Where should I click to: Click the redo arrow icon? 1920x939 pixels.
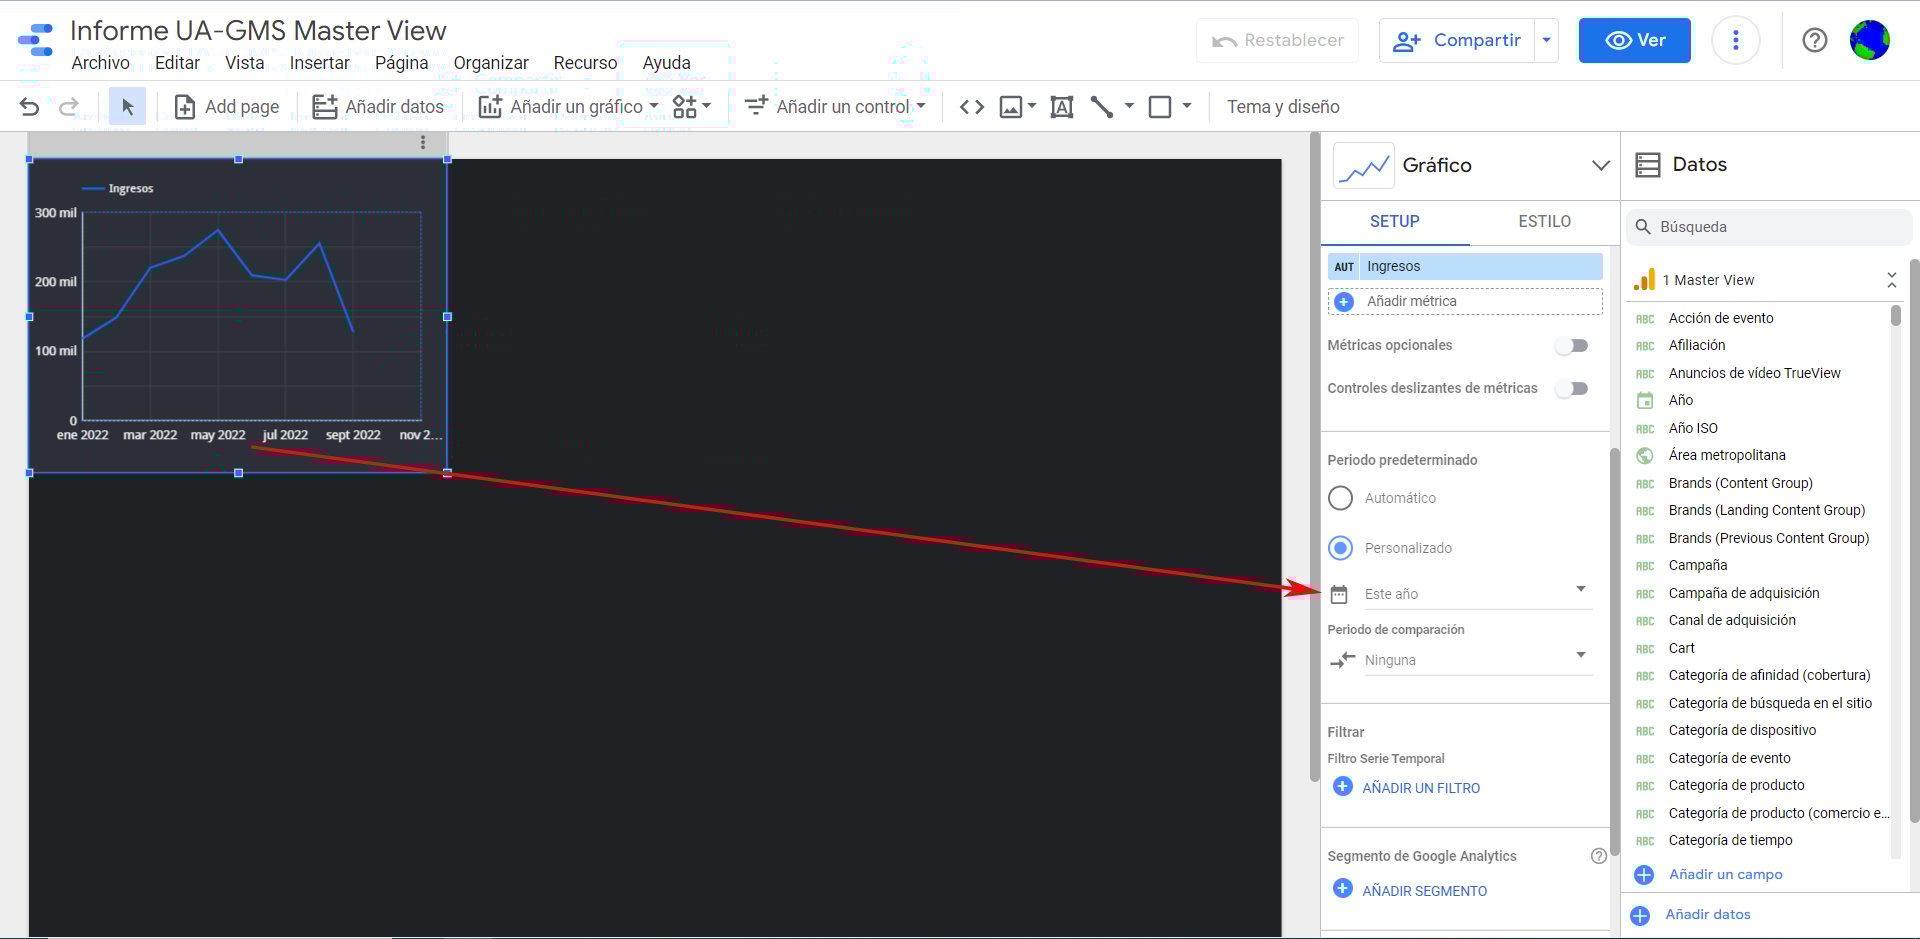tap(69, 107)
